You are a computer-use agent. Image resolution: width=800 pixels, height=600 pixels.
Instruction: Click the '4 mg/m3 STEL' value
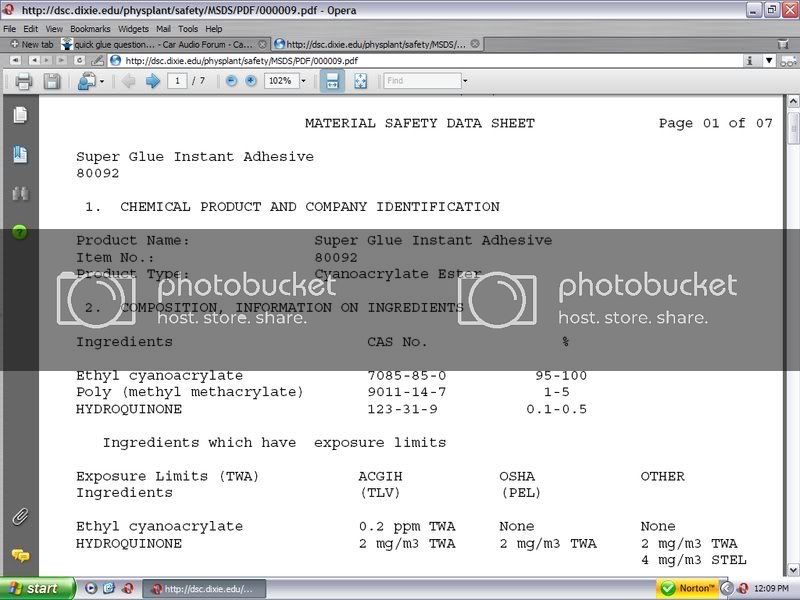point(693,560)
